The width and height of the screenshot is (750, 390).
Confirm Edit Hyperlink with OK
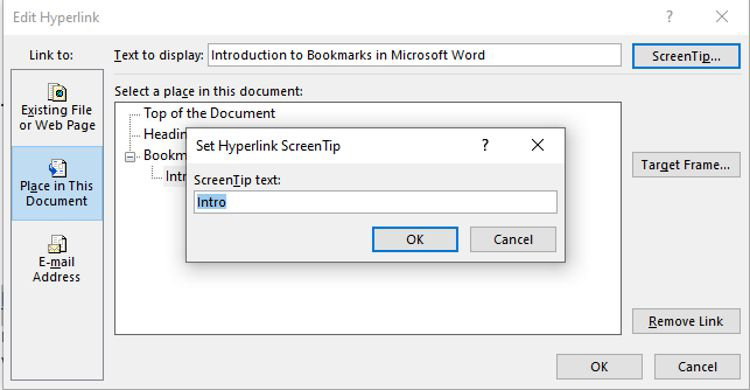tap(599, 367)
